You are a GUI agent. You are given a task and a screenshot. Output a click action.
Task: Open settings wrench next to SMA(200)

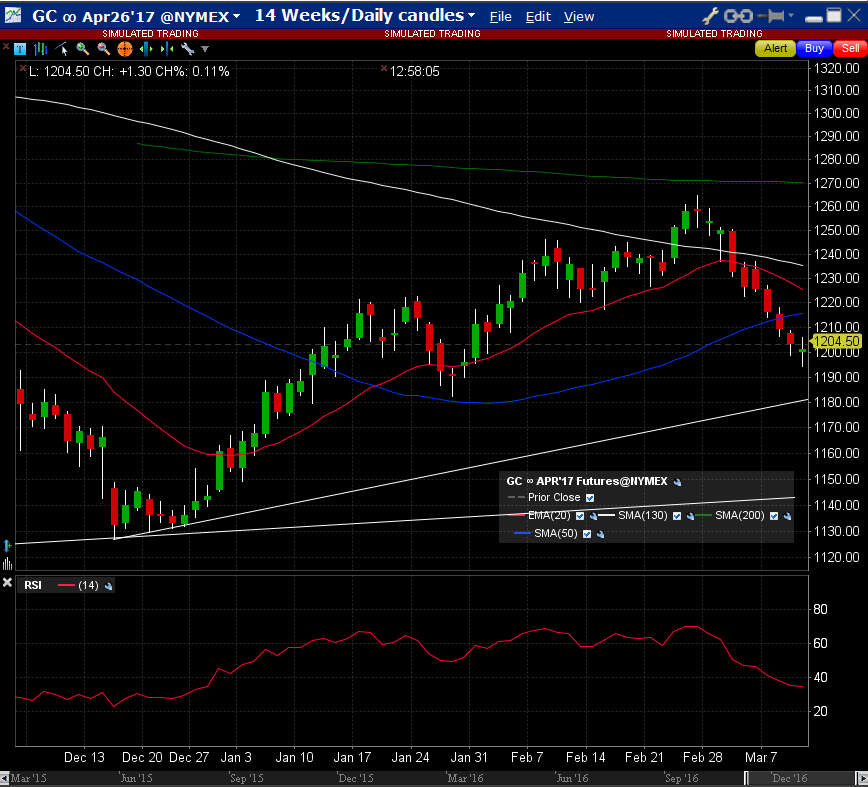tap(787, 516)
